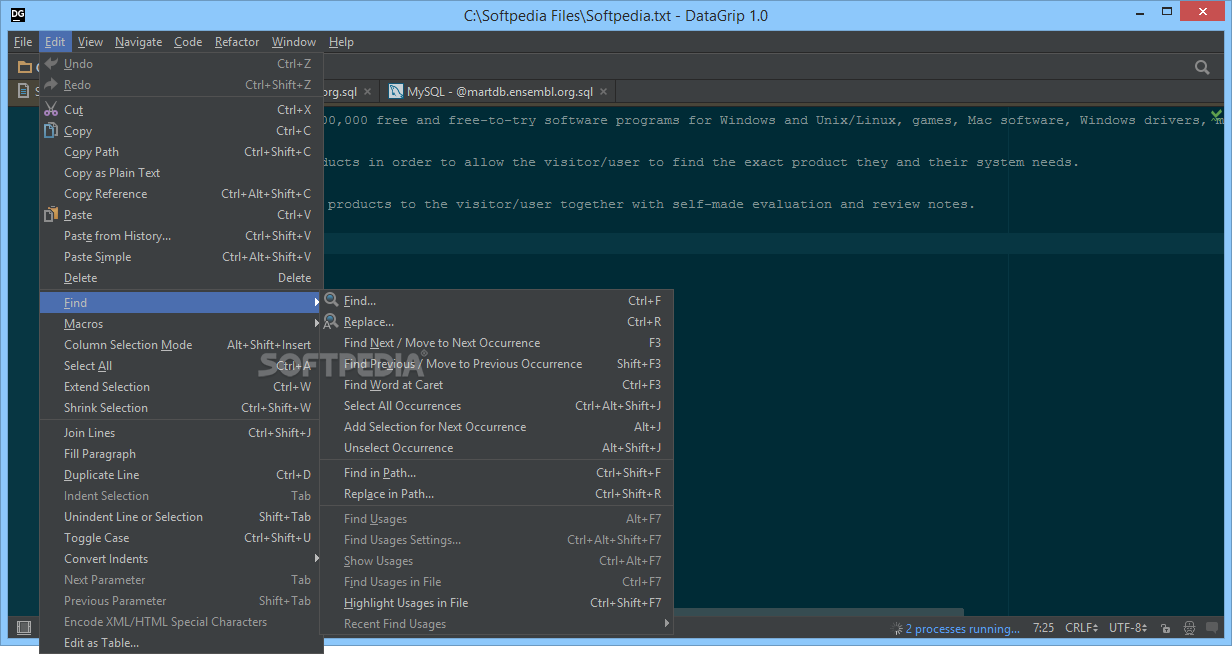The height and width of the screenshot is (654, 1232).
Task: Open the View menu
Action: click(90, 42)
